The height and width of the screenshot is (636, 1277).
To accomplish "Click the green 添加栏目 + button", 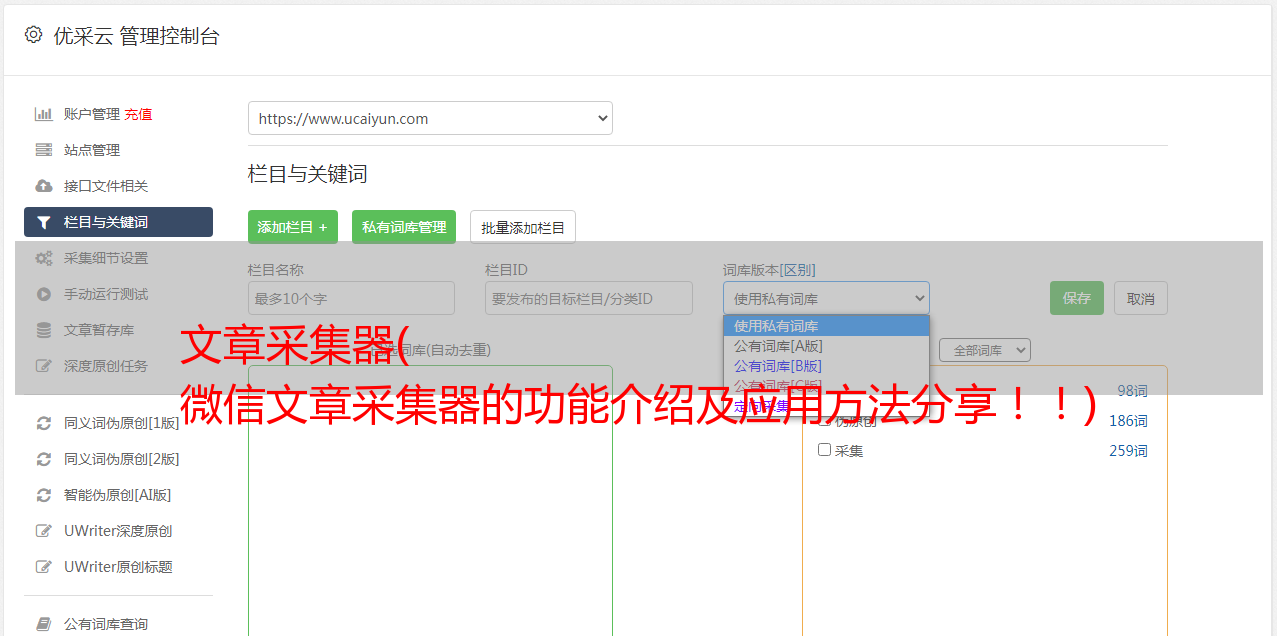I will tap(293, 227).
